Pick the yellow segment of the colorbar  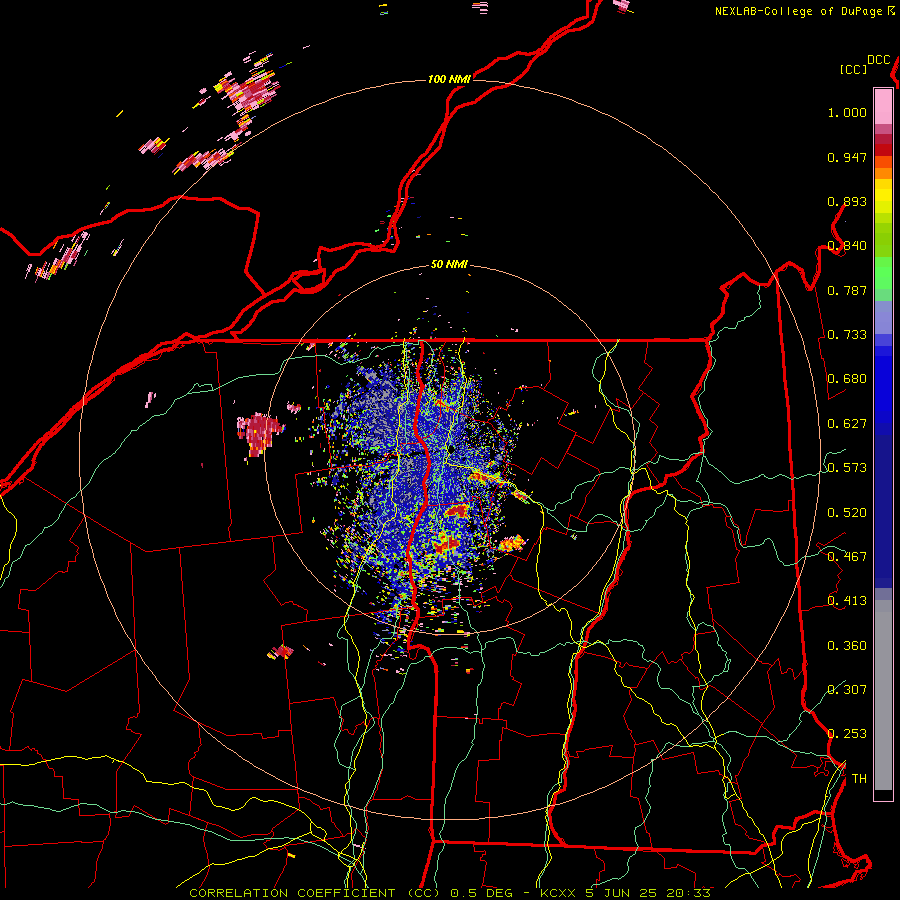[883, 197]
